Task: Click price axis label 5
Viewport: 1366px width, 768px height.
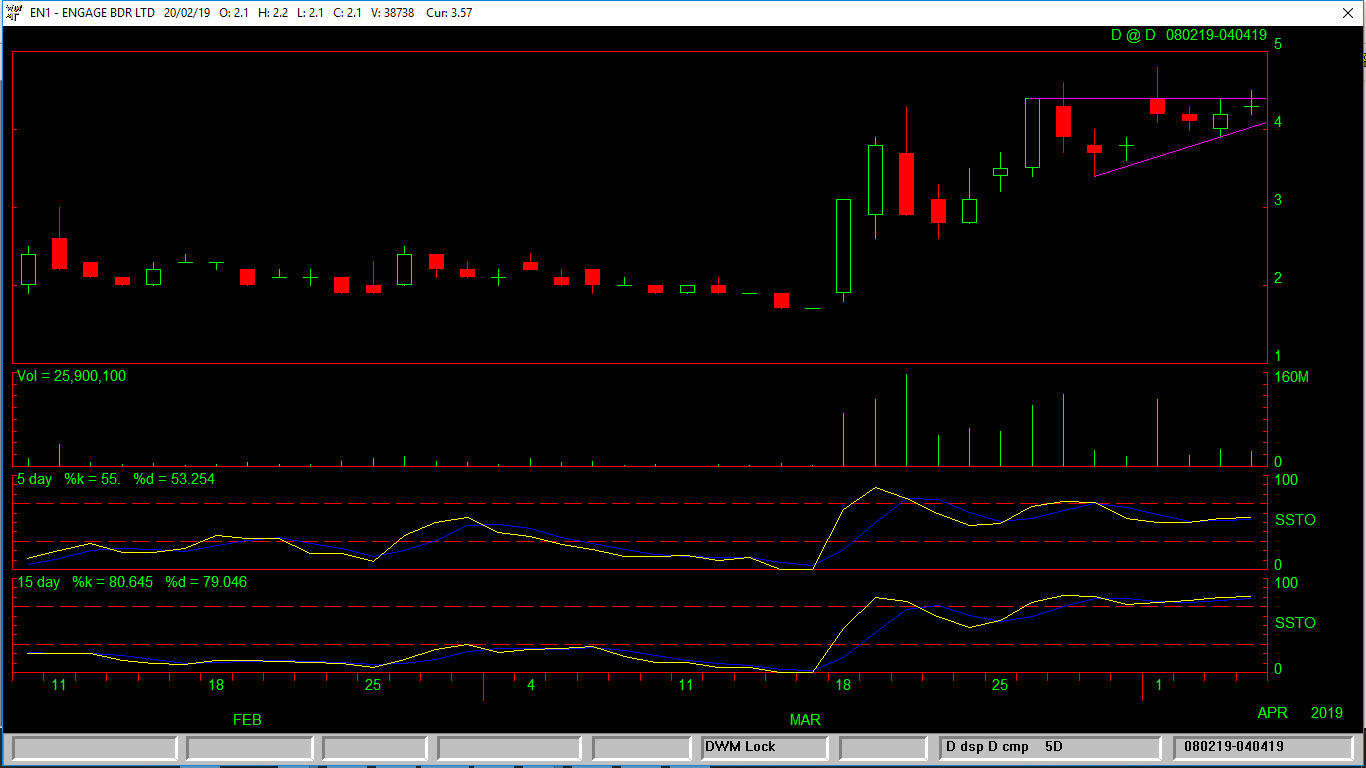Action: [x=1279, y=45]
